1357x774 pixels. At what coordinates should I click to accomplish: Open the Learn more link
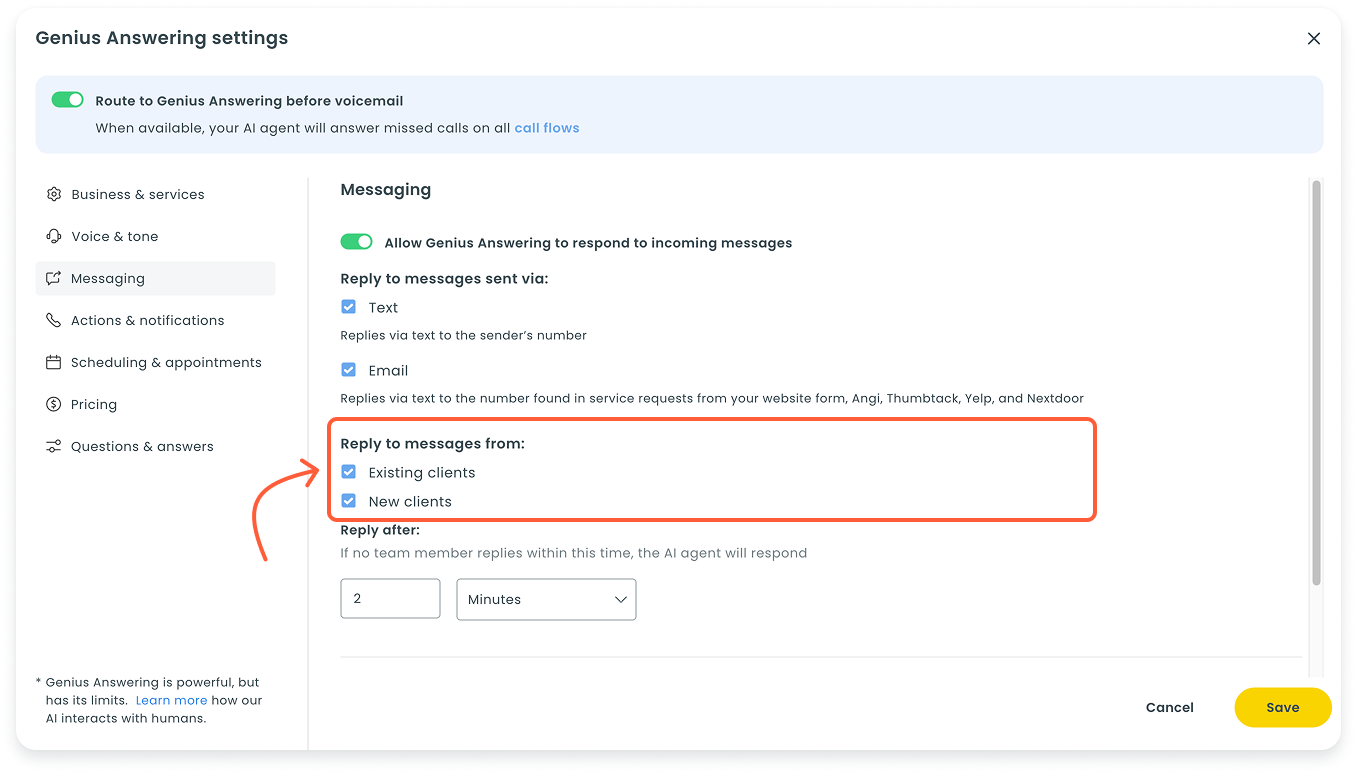(171, 700)
